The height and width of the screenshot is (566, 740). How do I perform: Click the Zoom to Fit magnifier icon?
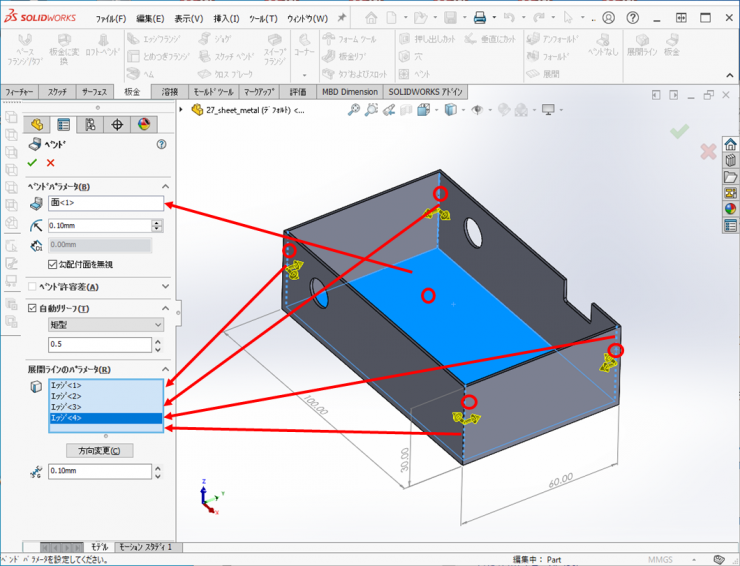click(354, 111)
